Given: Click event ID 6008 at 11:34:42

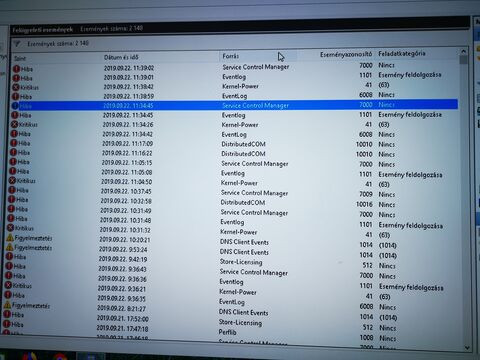Looking at the screenshot, I should click(x=366, y=134).
